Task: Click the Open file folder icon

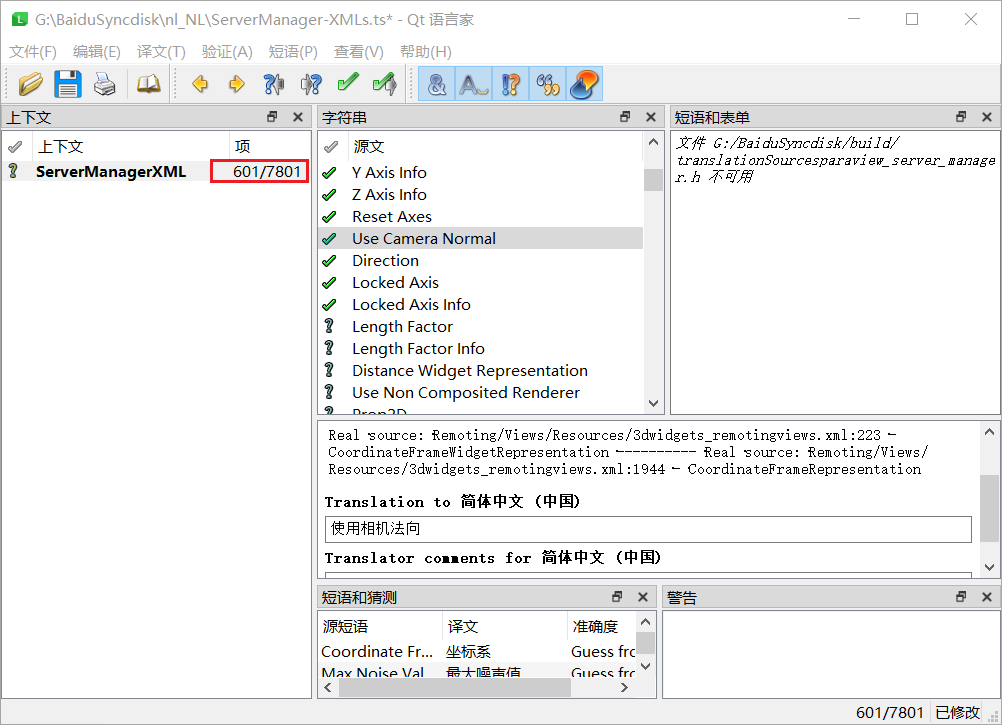Action: (x=30, y=84)
